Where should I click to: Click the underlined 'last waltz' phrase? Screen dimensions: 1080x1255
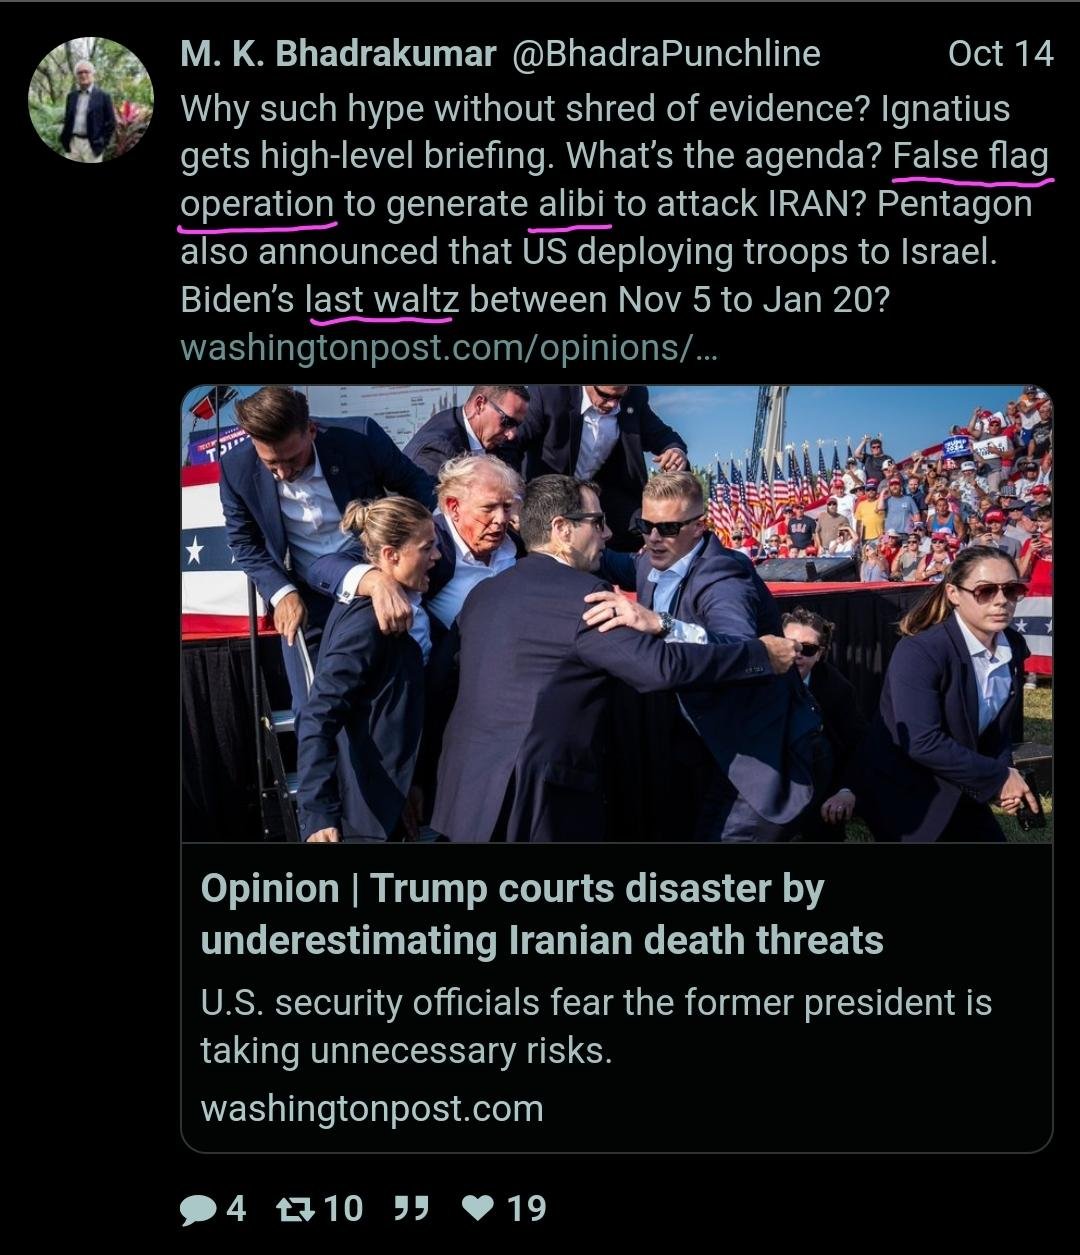click(383, 300)
